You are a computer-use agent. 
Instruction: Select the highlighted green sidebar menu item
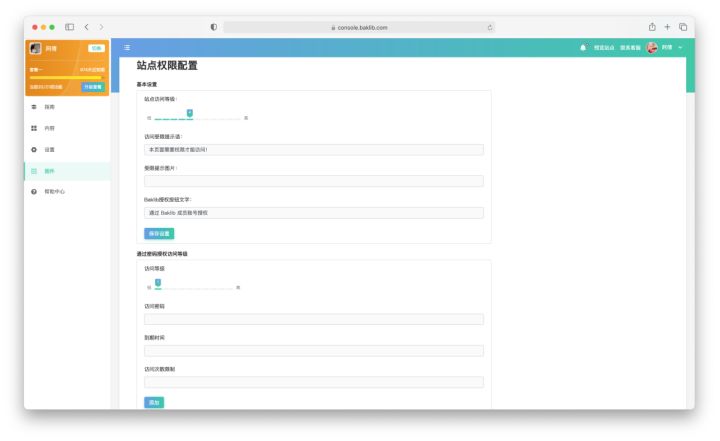pos(68,171)
